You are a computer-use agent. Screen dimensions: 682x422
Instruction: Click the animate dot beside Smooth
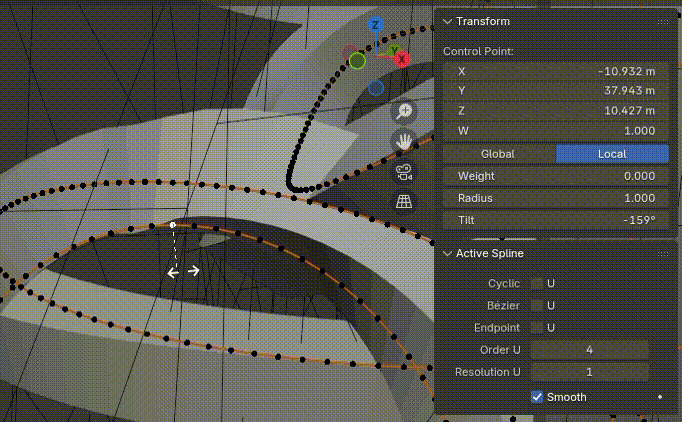click(659, 397)
